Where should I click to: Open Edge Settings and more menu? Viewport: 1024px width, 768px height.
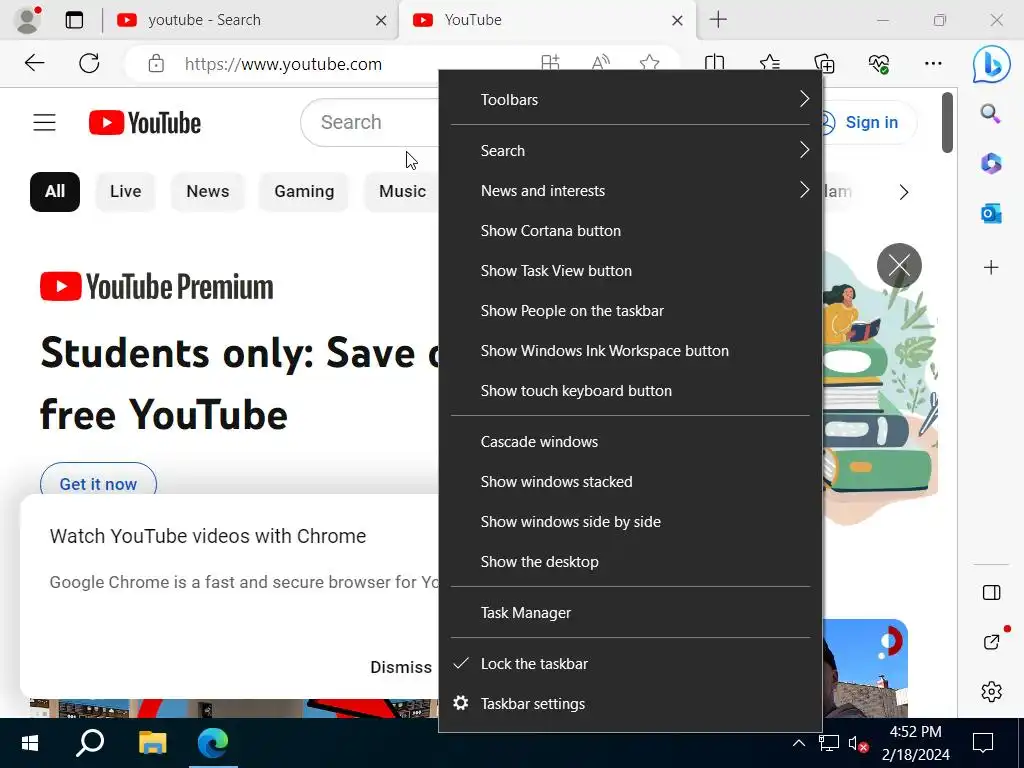click(x=933, y=63)
